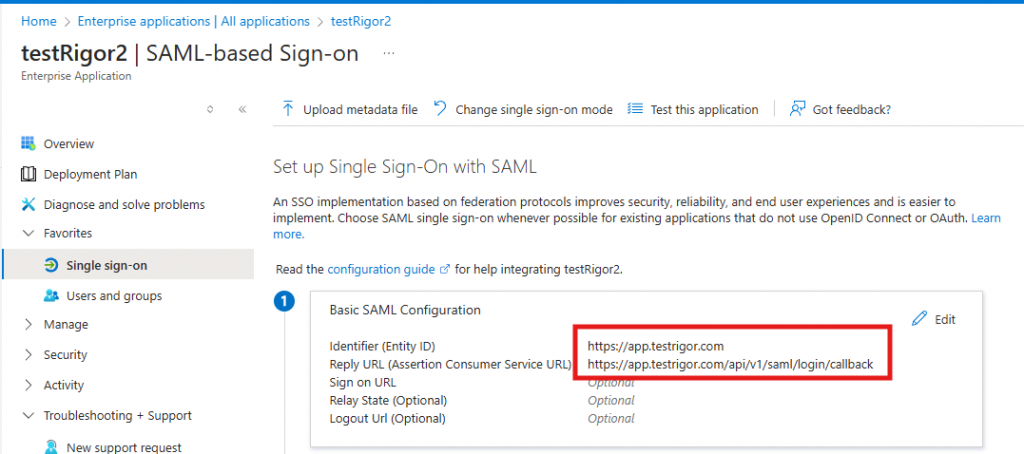Image resolution: width=1024 pixels, height=454 pixels.
Task: Click the Edit pencil icon
Action: 920,319
